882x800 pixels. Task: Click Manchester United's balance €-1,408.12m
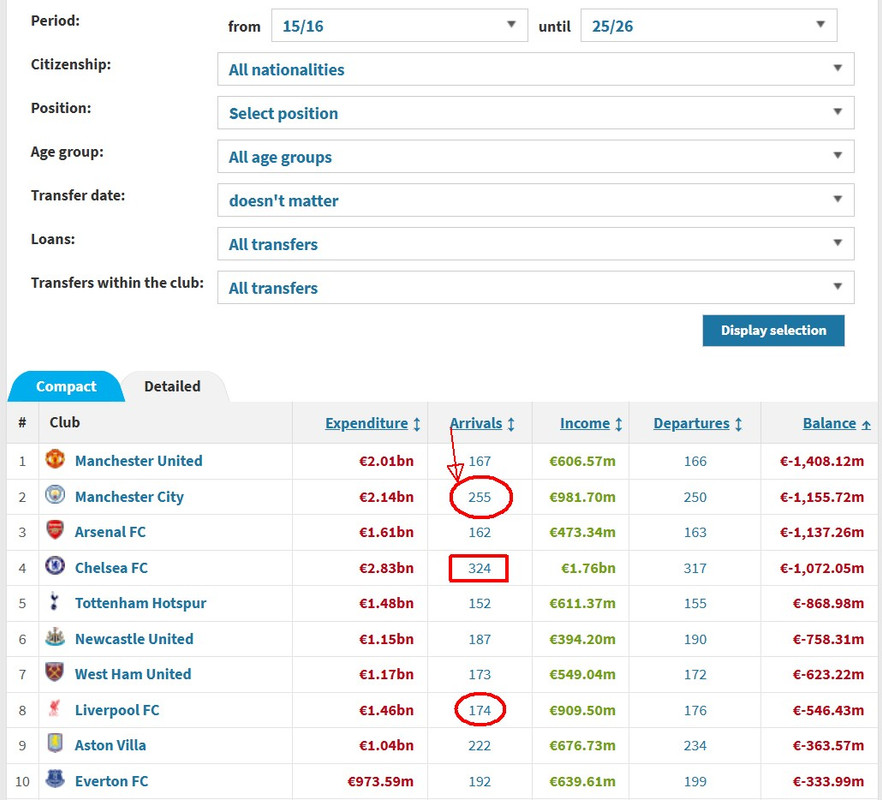pos(822,461)
